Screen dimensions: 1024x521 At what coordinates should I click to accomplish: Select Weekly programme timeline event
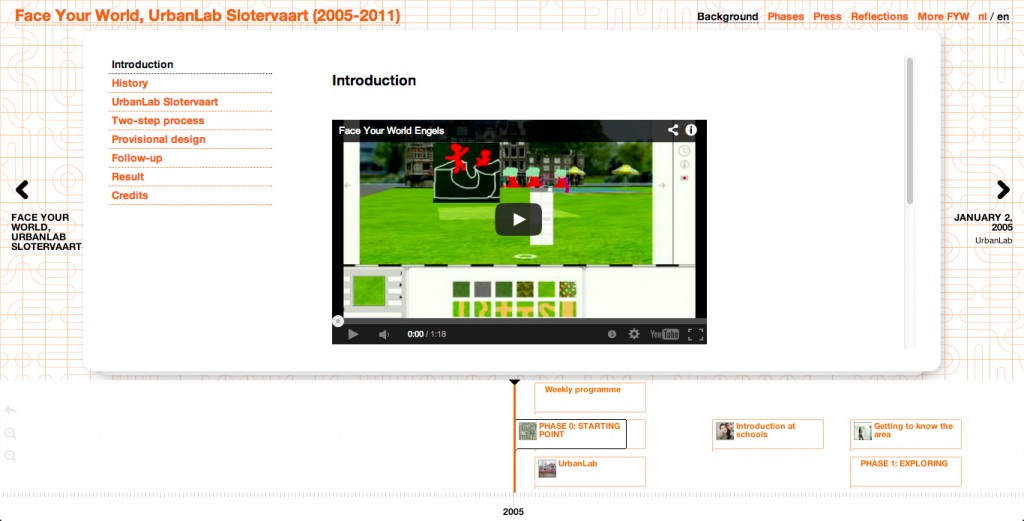coord(590,398)
